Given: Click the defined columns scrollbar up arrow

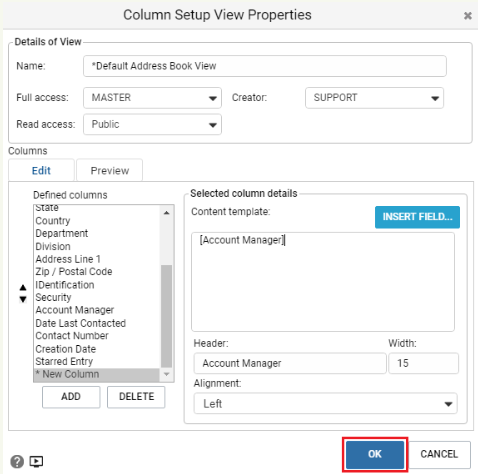Looking at the screenshot, I should tap(167, 212).
